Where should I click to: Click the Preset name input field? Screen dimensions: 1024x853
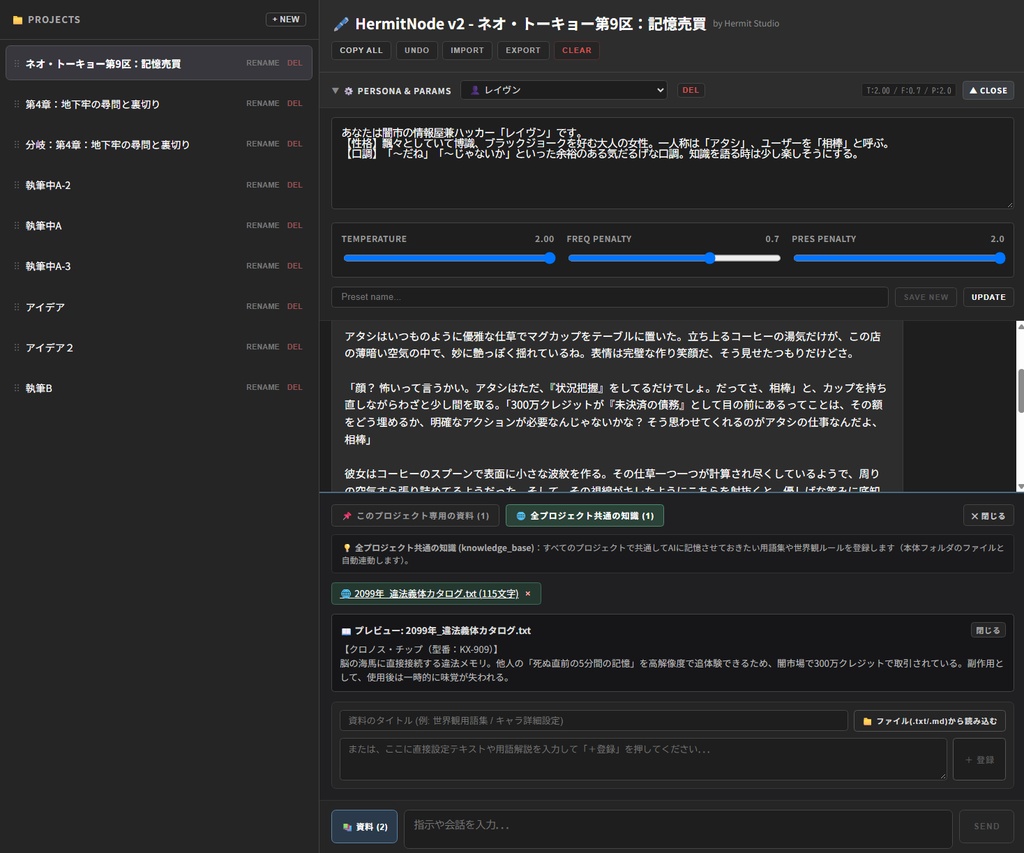click(x=609, y=297)
